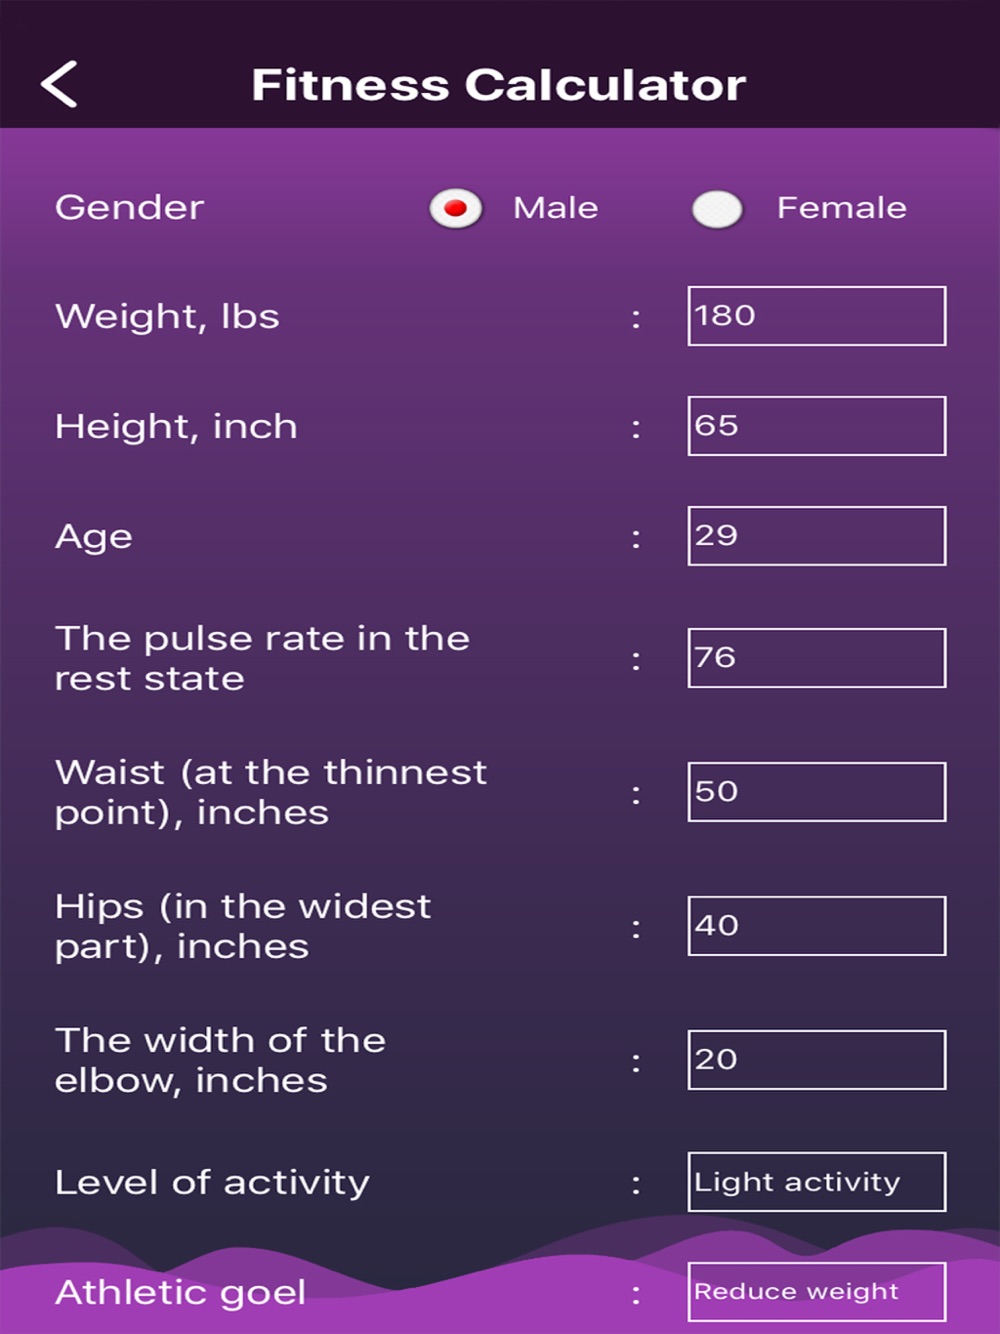The width and height of the screenshot is (1000, 1334).
Task: Tap the Age label text
Action: coord(94,538)
